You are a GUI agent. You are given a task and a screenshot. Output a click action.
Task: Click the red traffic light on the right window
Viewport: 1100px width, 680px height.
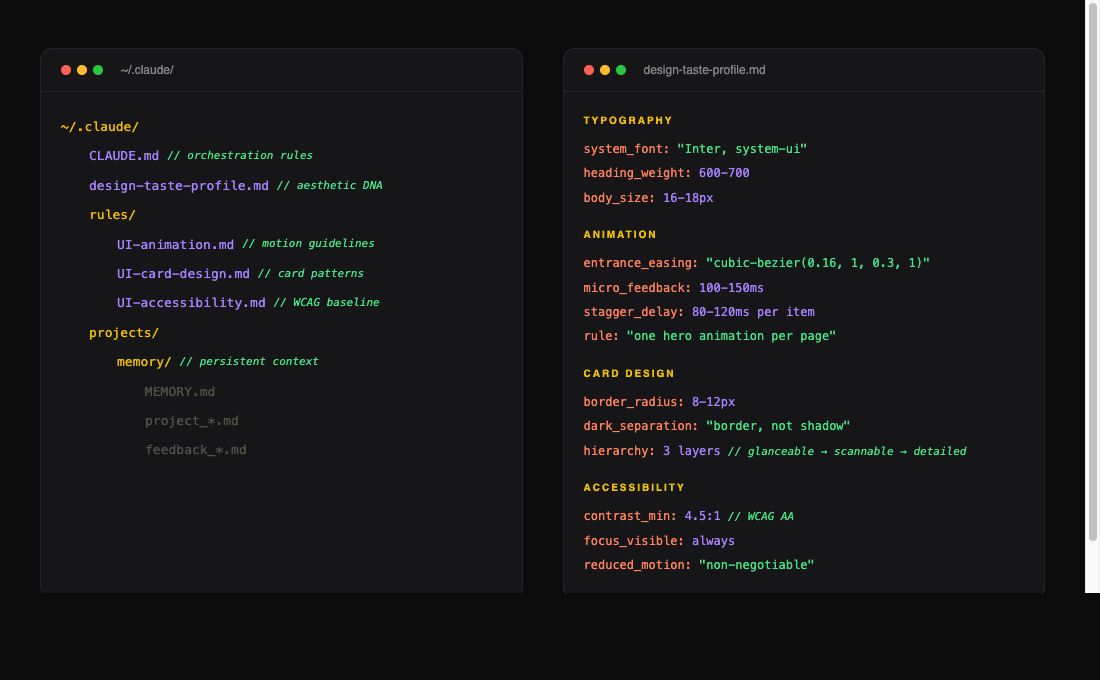point(589,70)
